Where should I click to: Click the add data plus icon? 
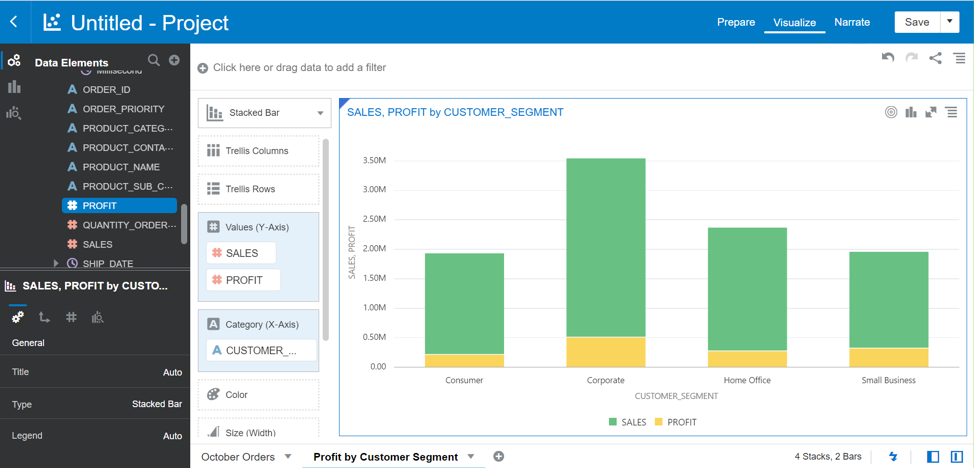tap(174, 61)
